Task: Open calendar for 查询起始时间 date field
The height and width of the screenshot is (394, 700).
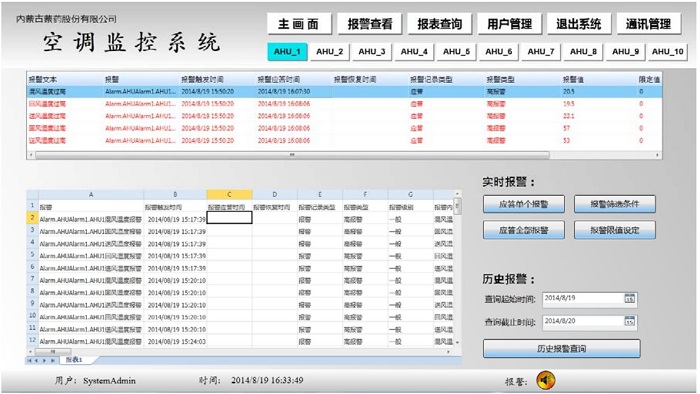Action: click(x=629, y=299)
